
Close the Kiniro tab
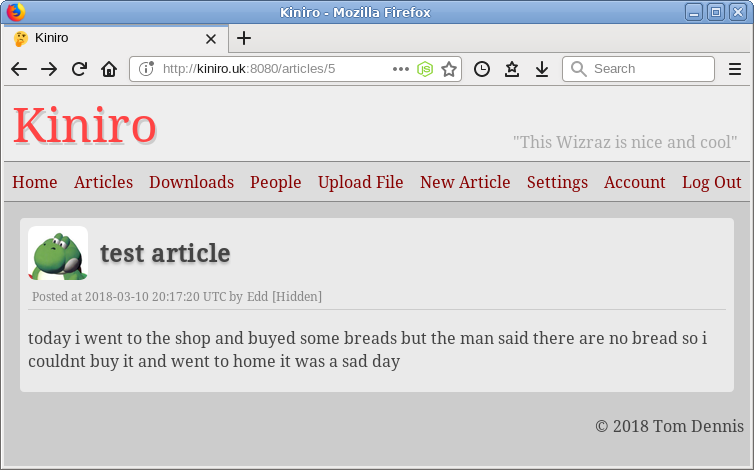pyautogui.click(x=211, y=38)
